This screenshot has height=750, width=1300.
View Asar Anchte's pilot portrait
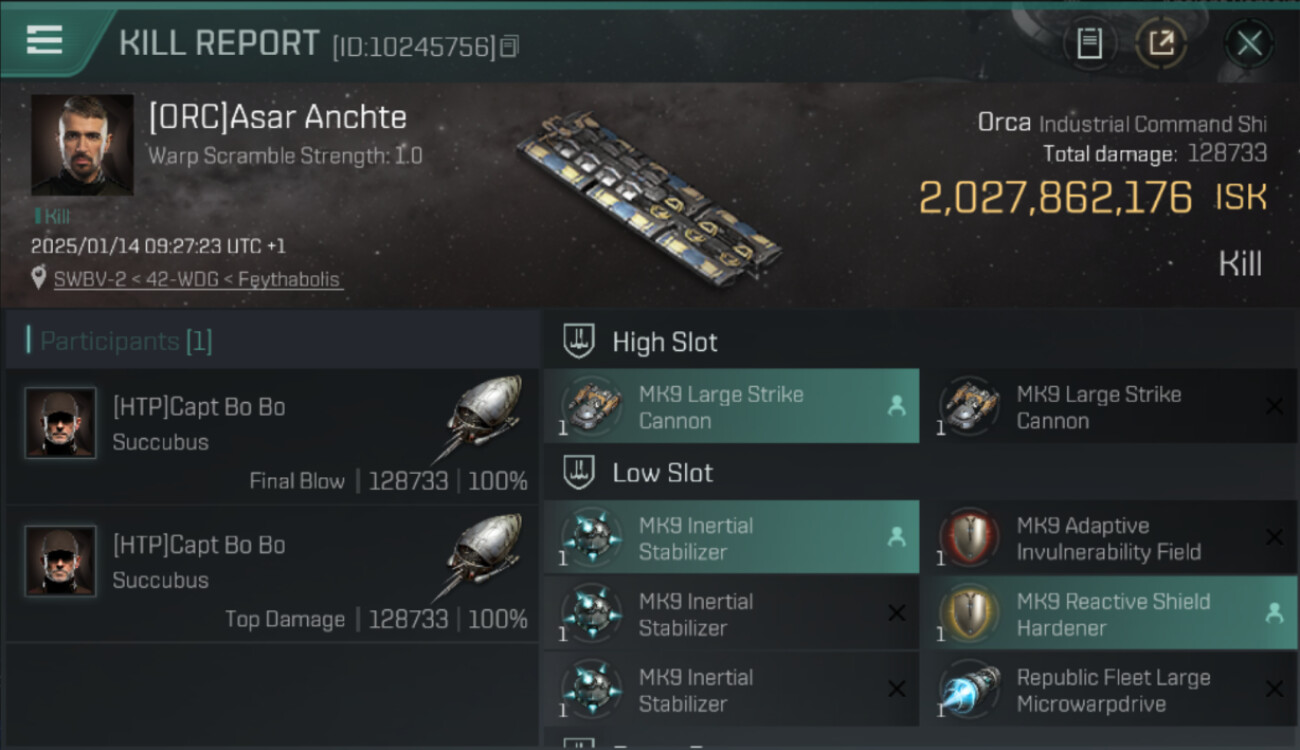click(x=82, y=145)
